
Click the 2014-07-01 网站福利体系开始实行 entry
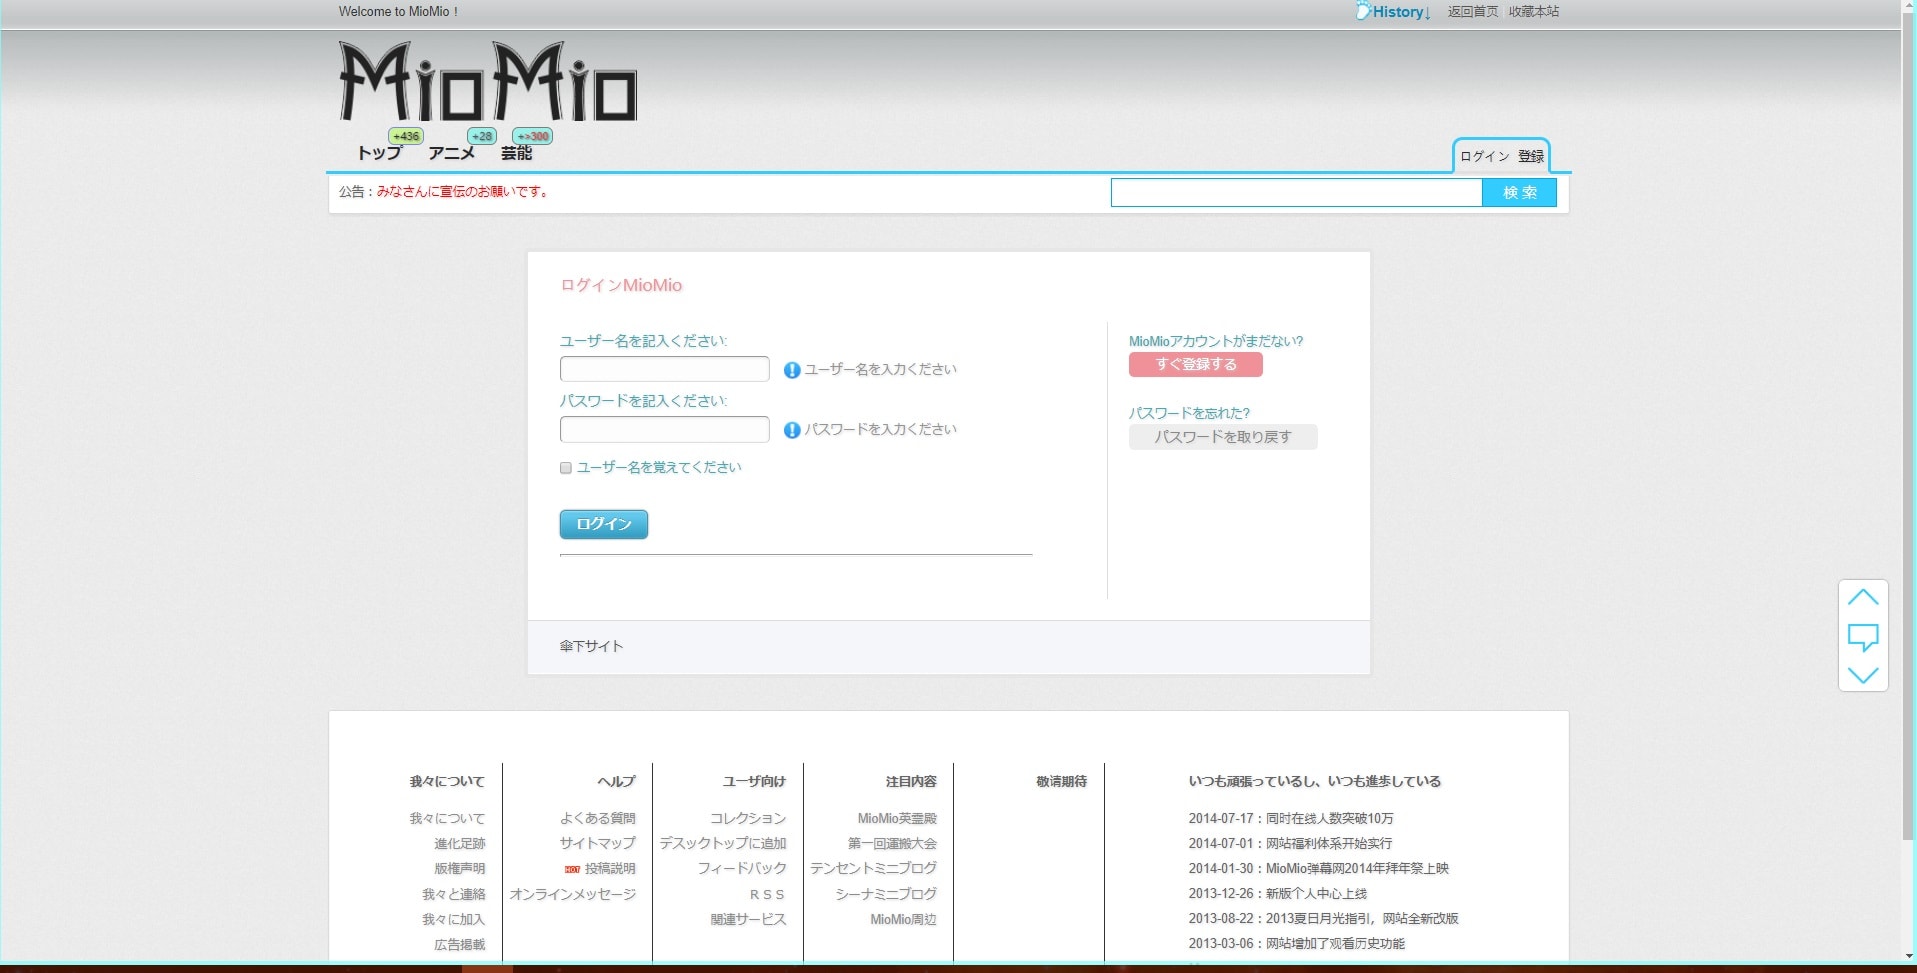pyautogui.click(x=1290, y=844)
